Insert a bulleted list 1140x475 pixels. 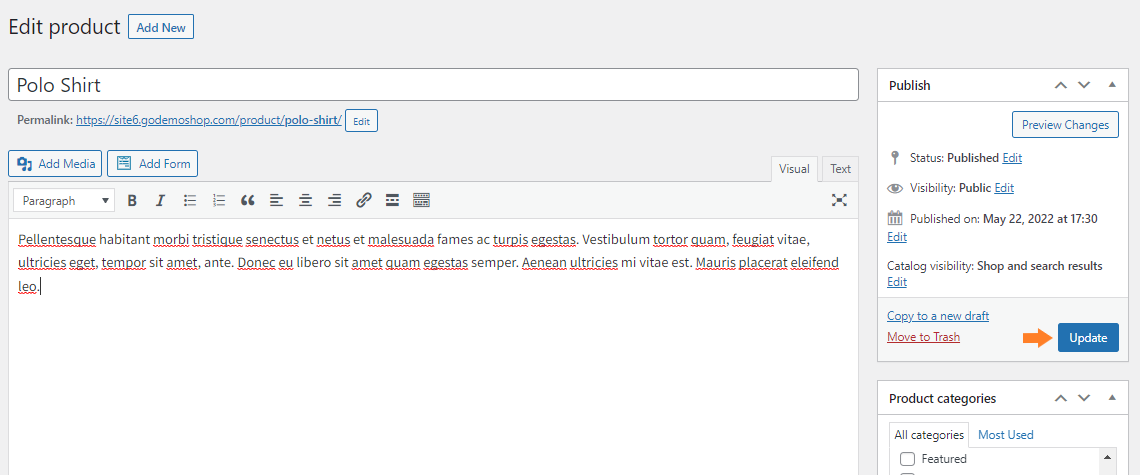pyautogui.click(x=190, y=201)
